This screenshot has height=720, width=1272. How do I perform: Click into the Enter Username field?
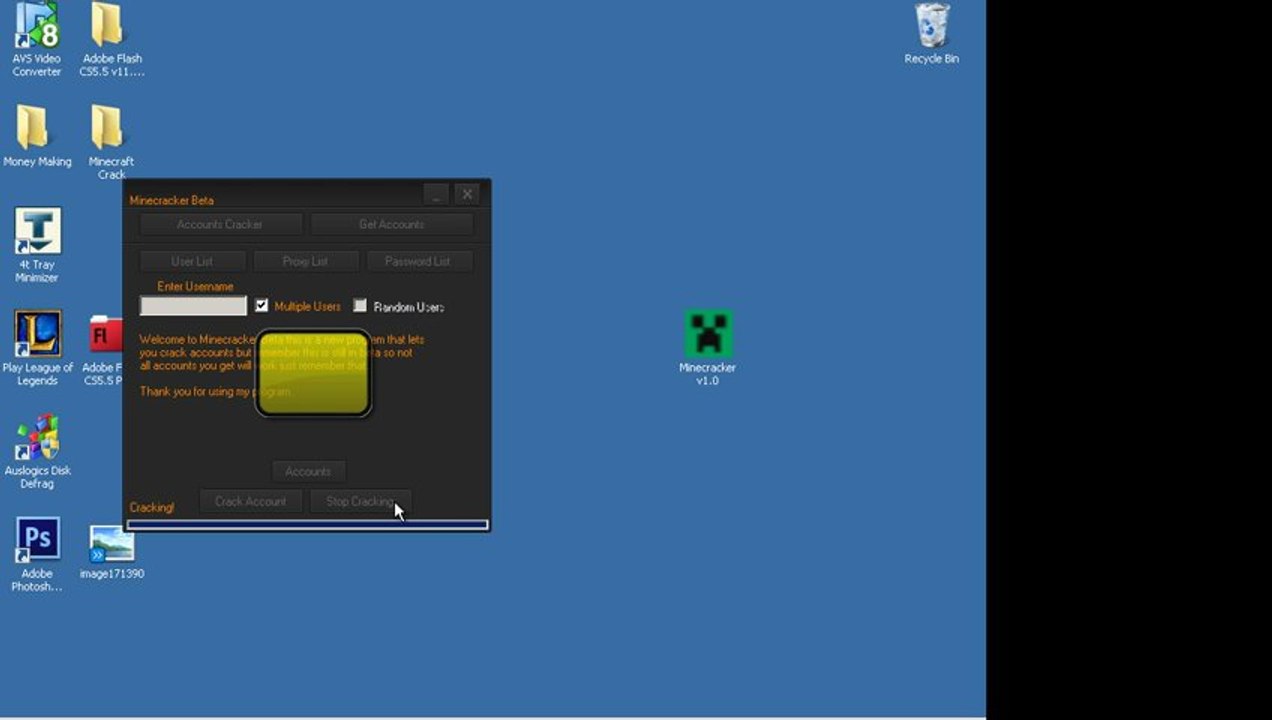pos(193,306)
